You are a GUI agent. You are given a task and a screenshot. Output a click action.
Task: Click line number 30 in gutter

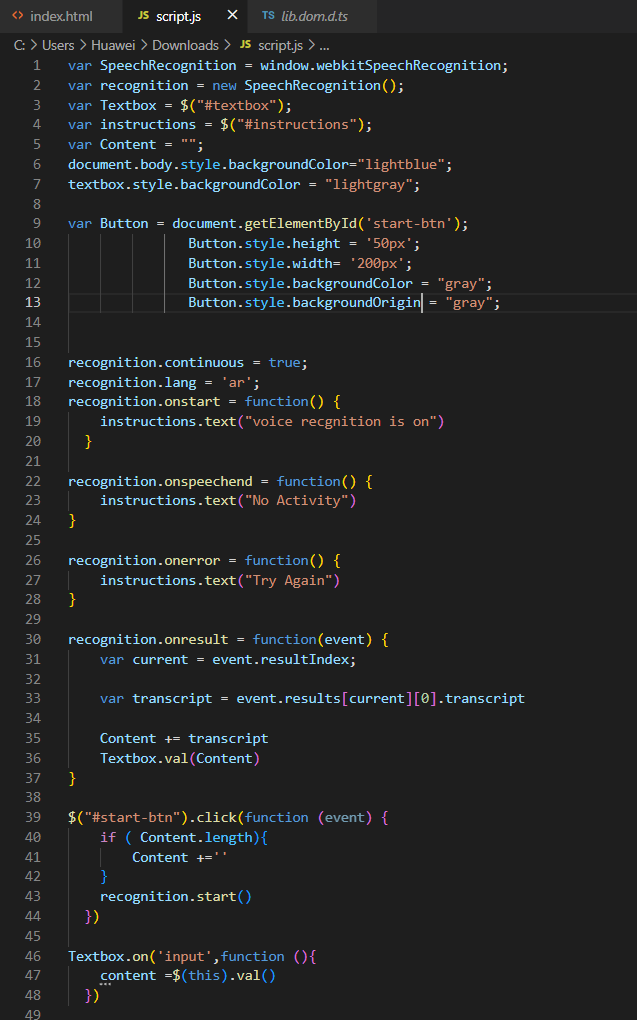[x=33, y=639]
